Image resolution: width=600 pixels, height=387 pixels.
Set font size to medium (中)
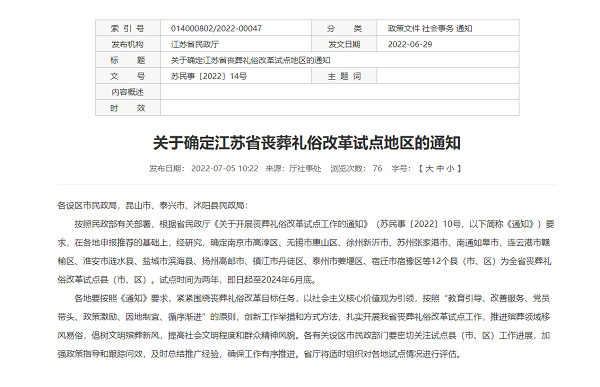(440, 168)
